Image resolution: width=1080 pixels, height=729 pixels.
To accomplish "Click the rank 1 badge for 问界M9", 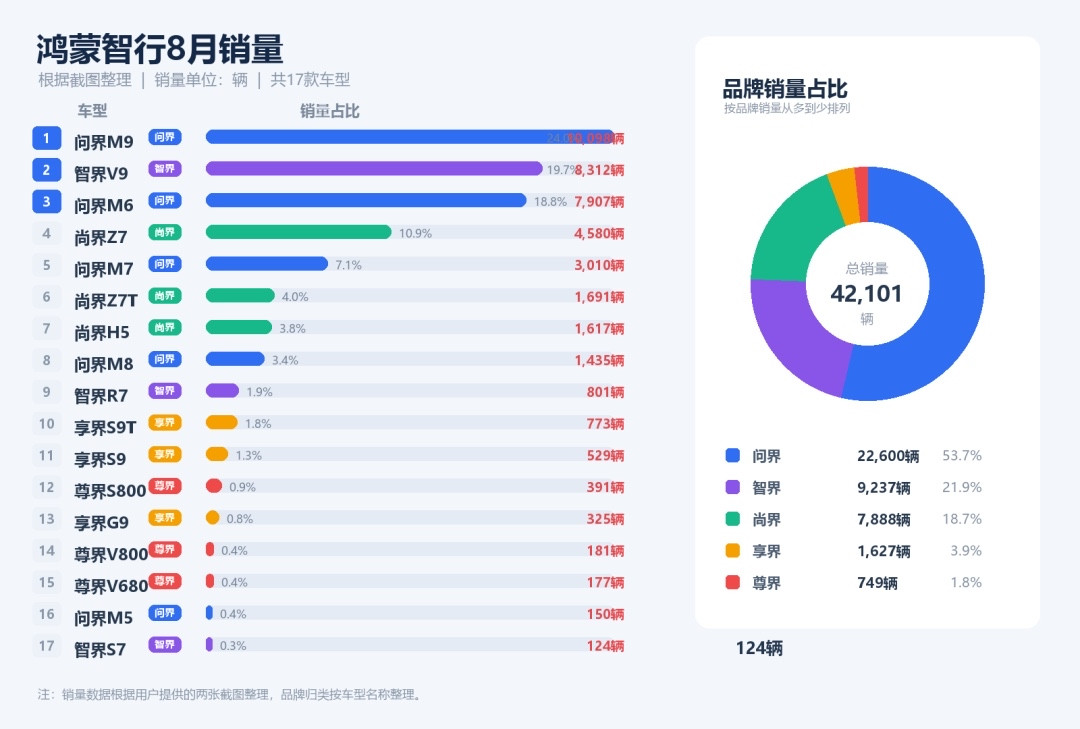I will click(47, 138).
